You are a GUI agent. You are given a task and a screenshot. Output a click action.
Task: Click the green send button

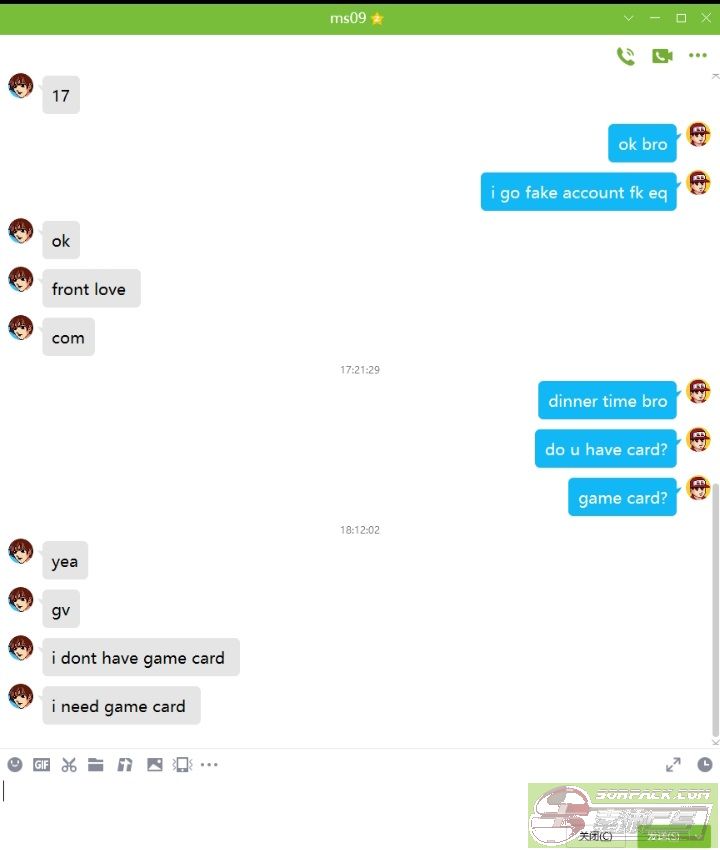coord(672,836)
